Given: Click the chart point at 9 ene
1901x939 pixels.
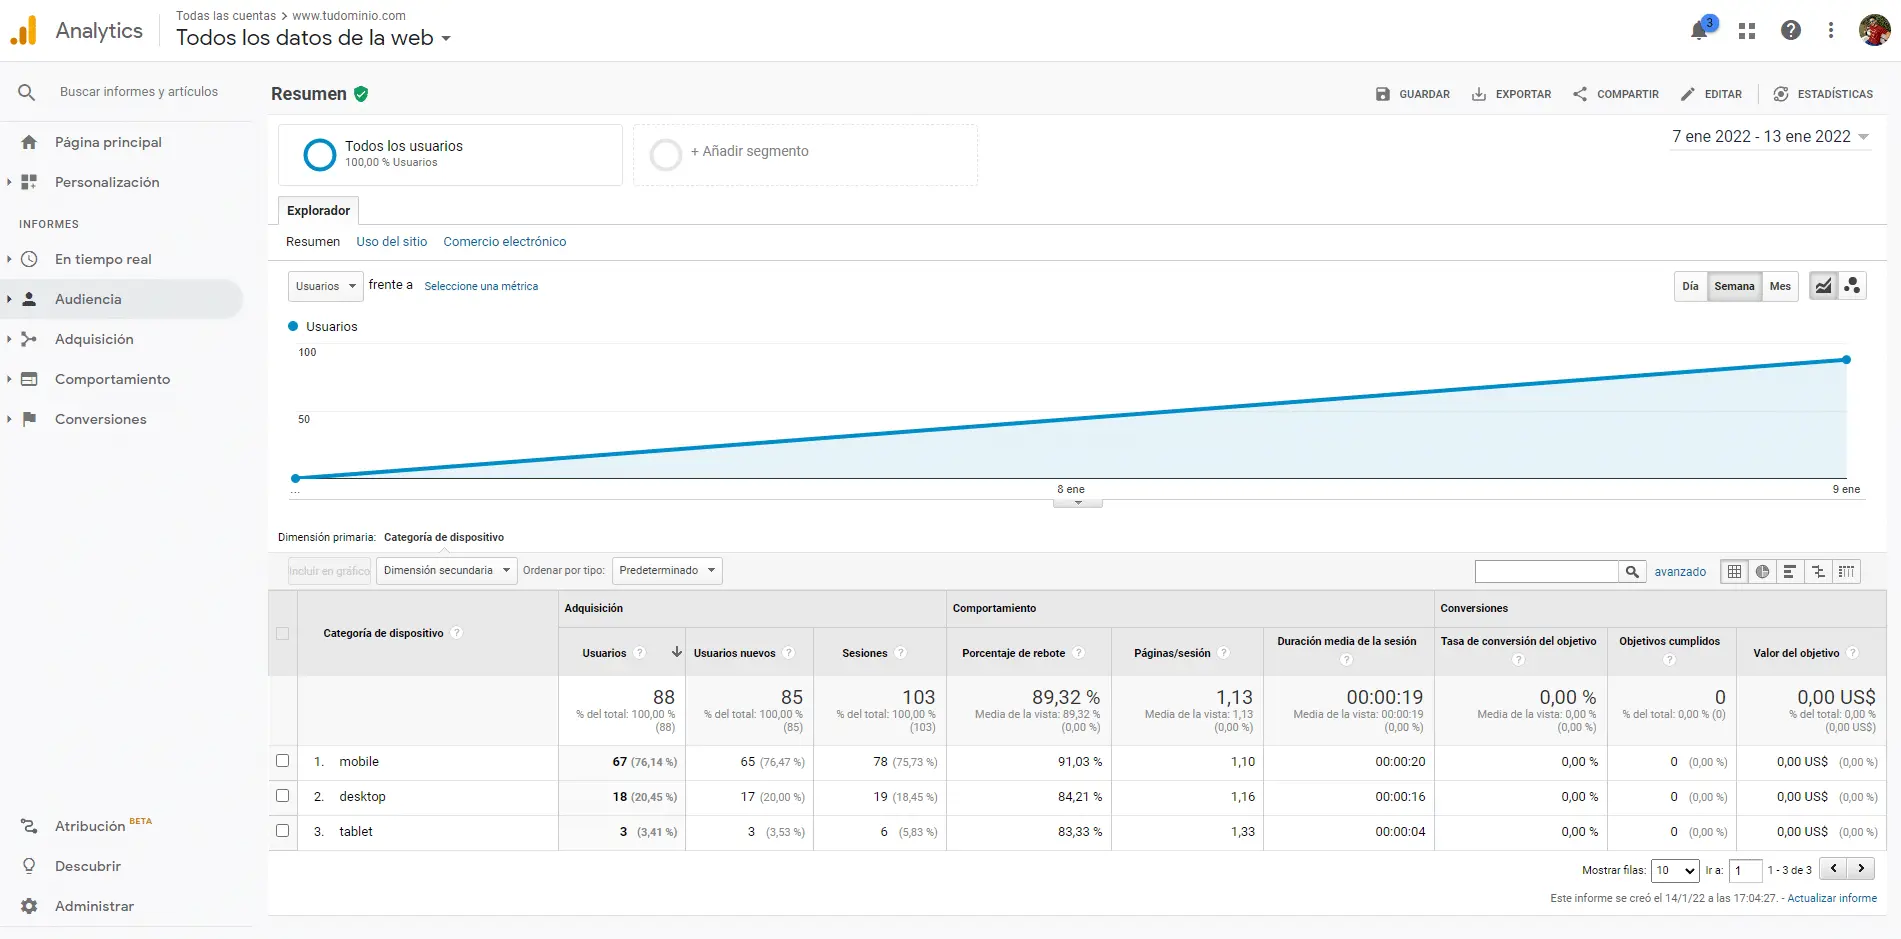Looking at the screenshot, I should pos(1846,360).
